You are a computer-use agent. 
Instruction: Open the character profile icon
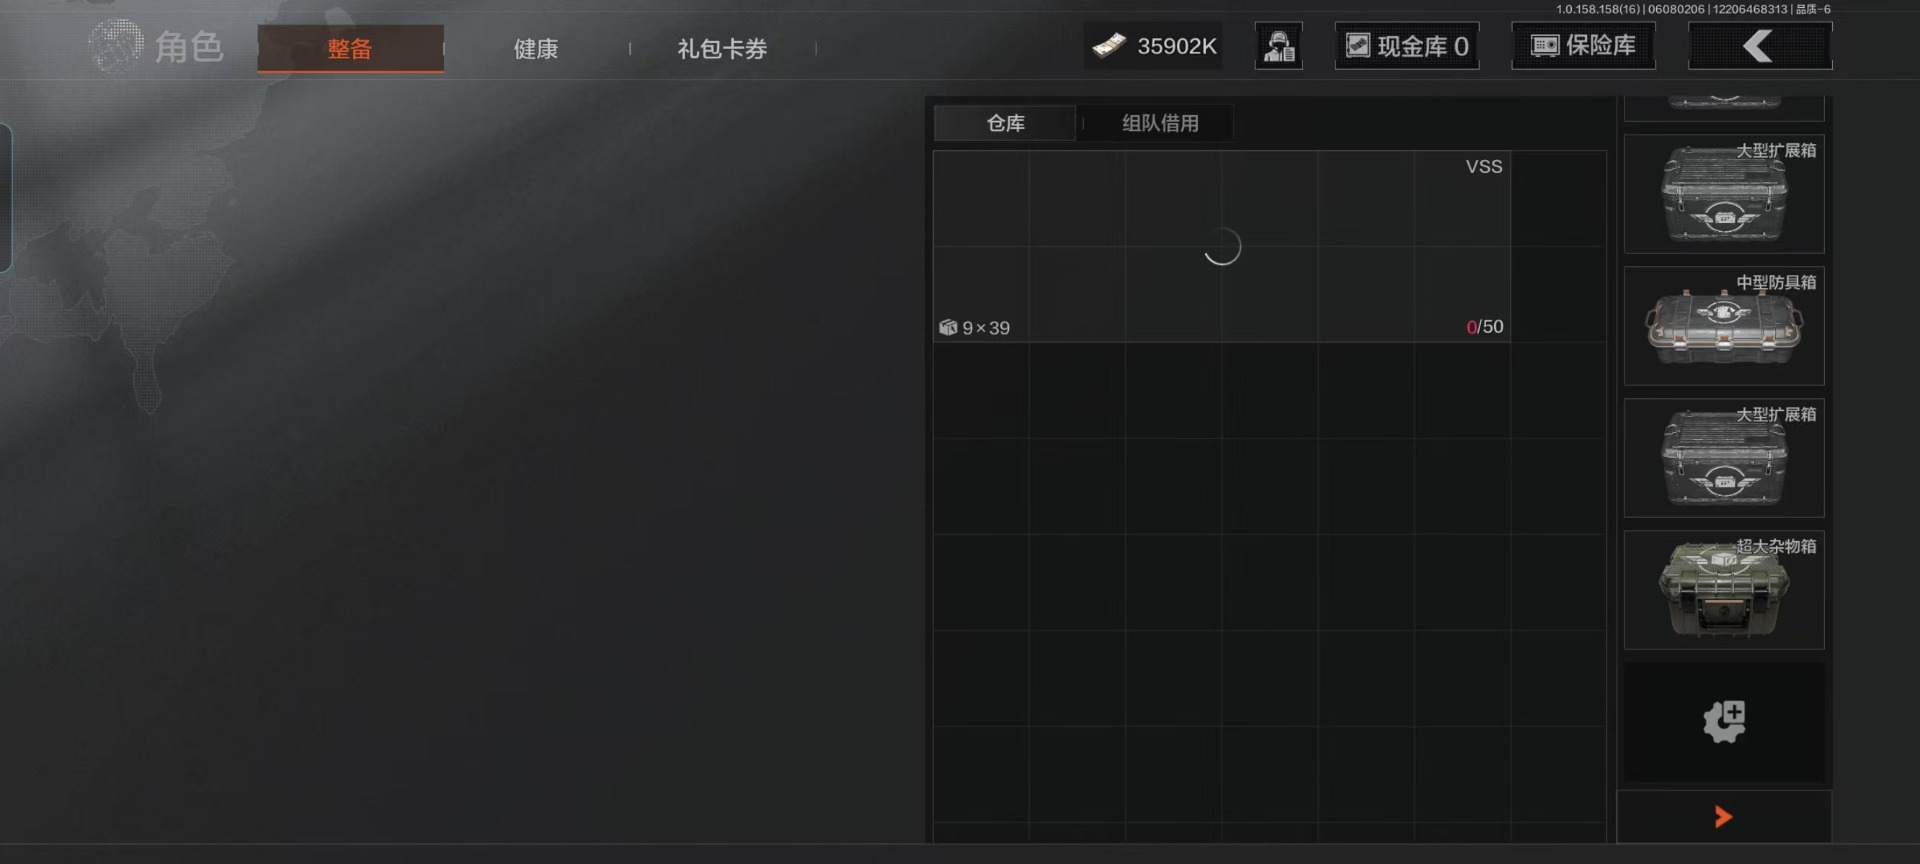coord(1279,46)
